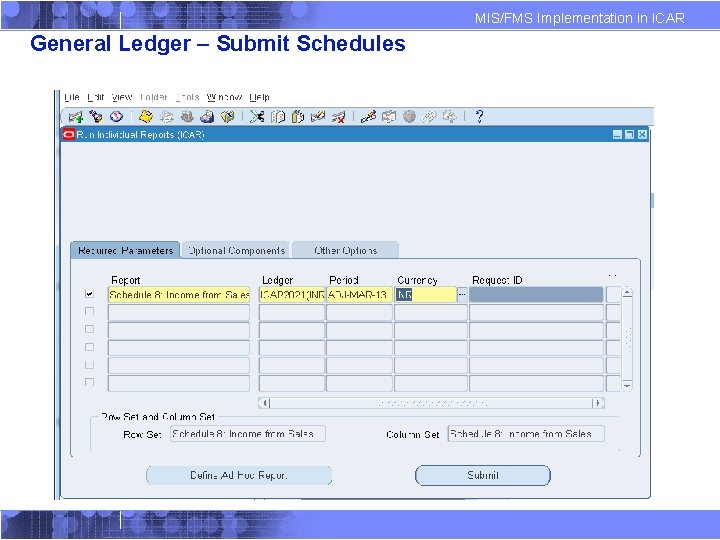
Task: Open the Tools menu
Action: [x=187, y=97]
